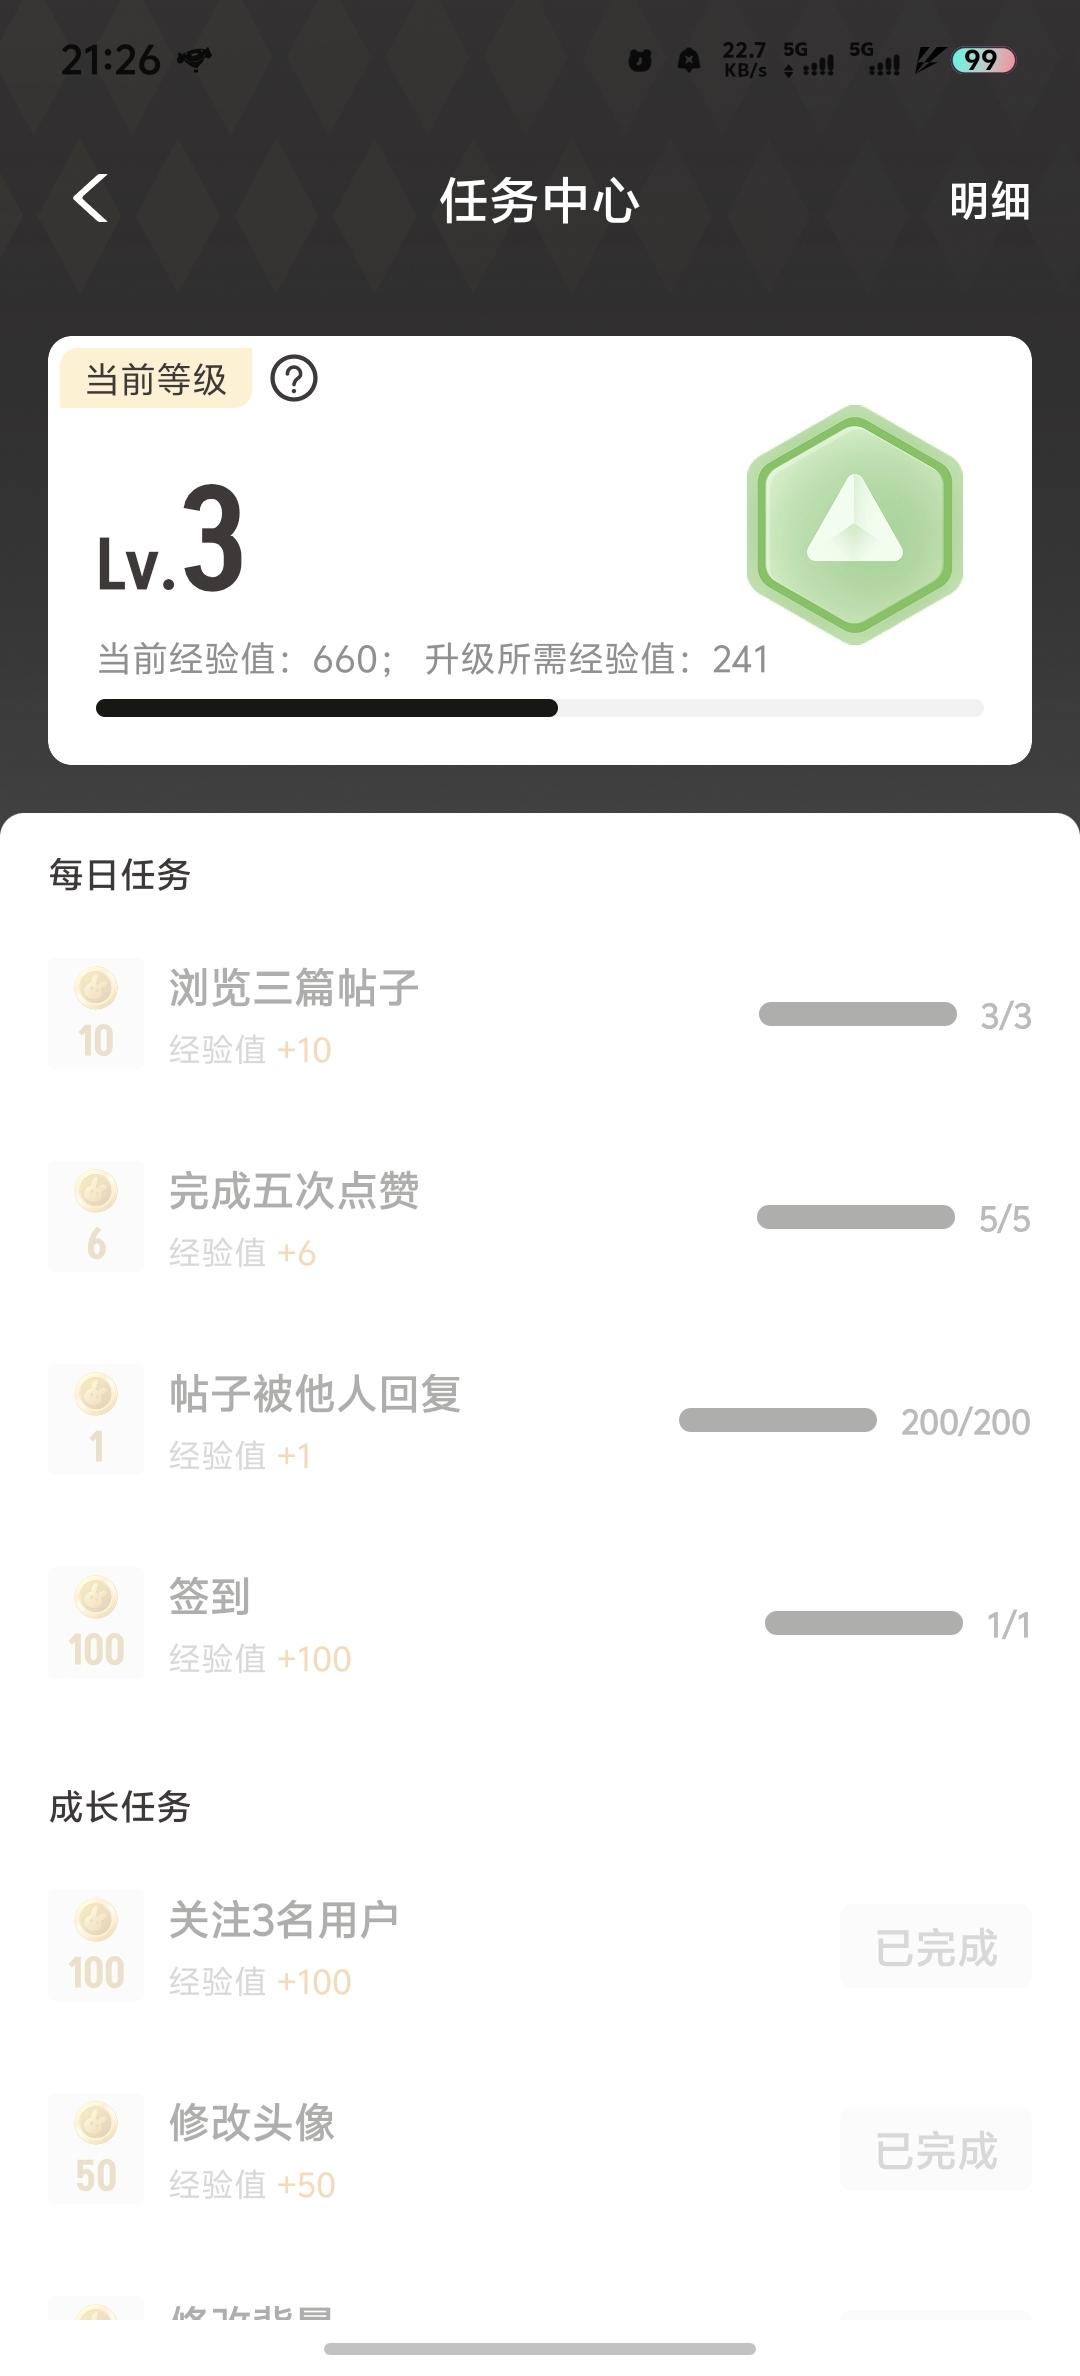Tap the 当前等级 label tag
The image size is (1080, 2376).
(156, 379)
